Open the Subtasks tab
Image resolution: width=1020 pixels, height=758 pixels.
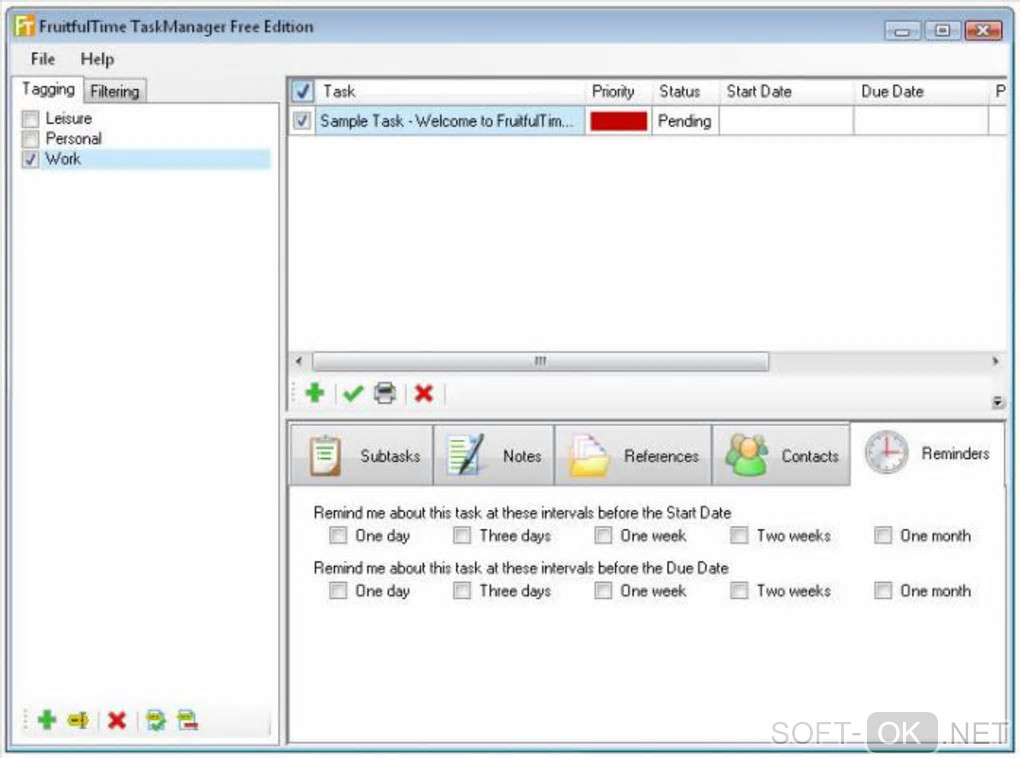pyautogui.click(x=361, y=456)
